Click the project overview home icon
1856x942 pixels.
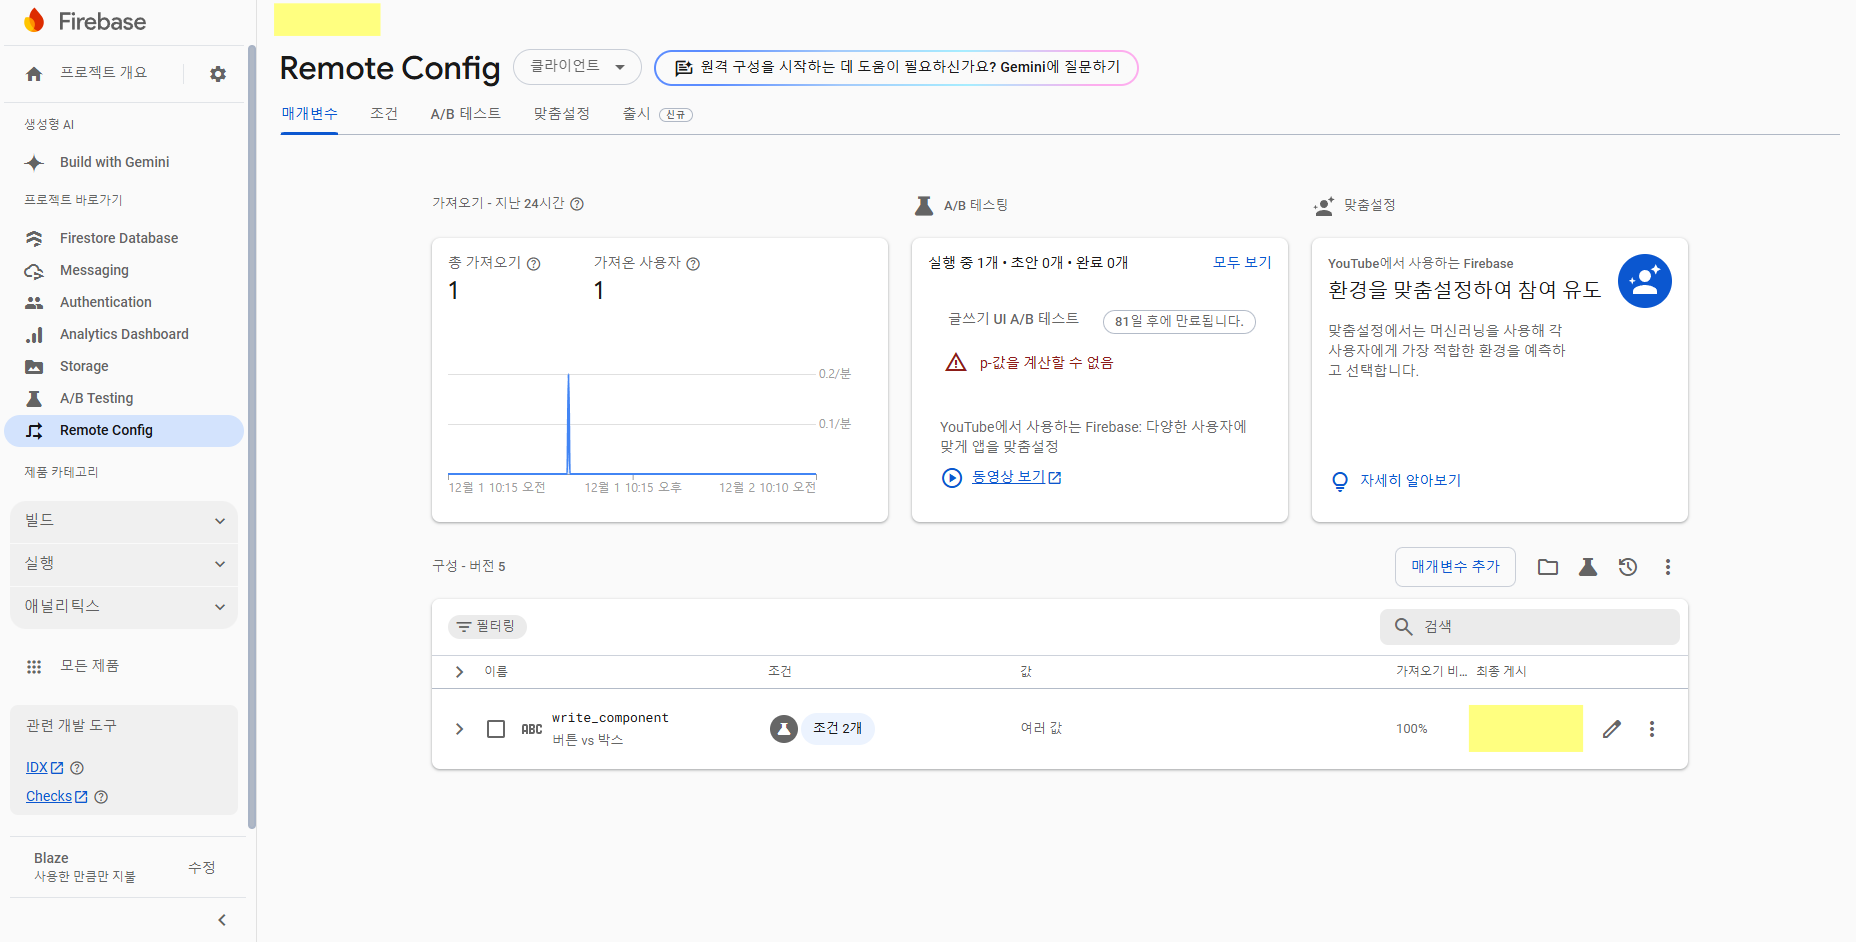[x=34, y=74]
